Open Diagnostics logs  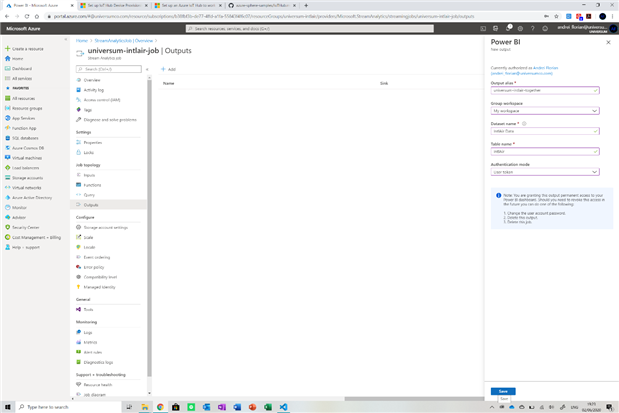pos(98,362)
